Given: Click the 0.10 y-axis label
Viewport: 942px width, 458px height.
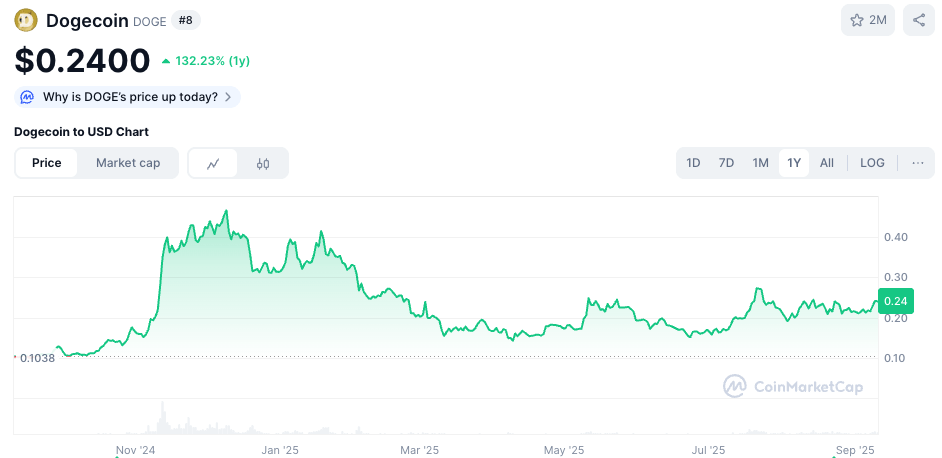Looking at the screenshot, I should 896,358.
